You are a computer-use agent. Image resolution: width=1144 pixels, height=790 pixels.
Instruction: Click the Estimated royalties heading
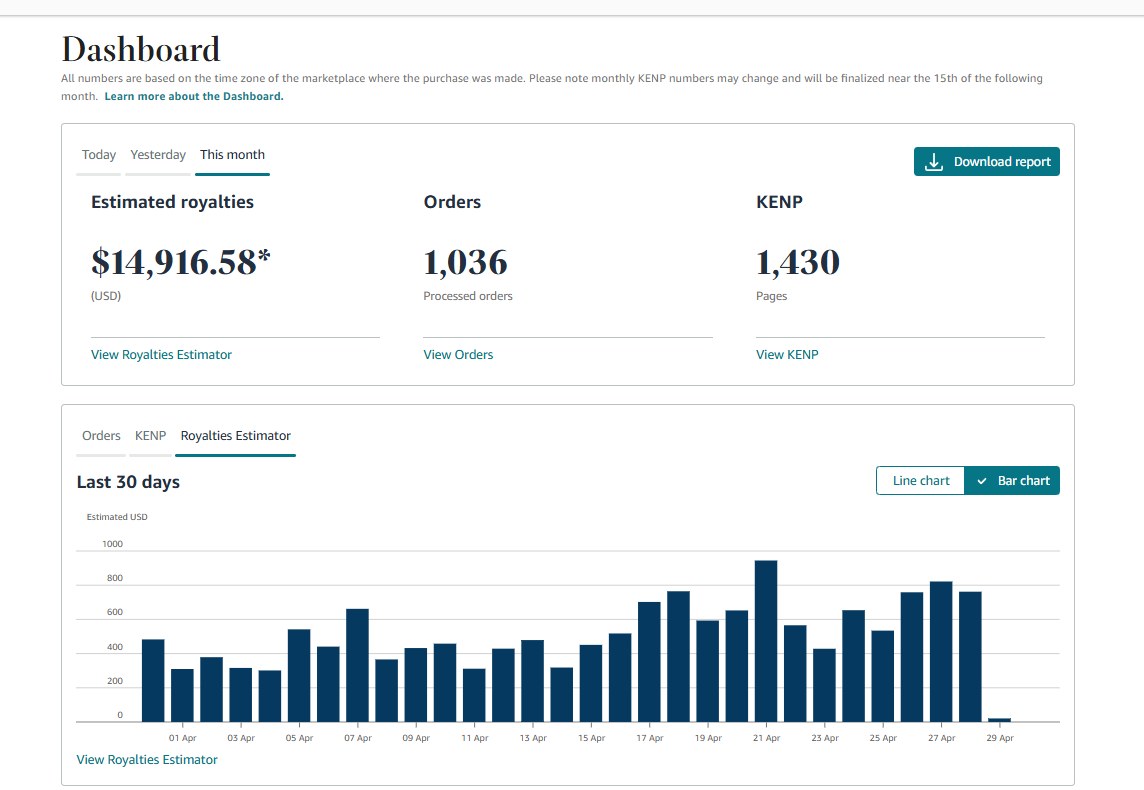point(172,202)
